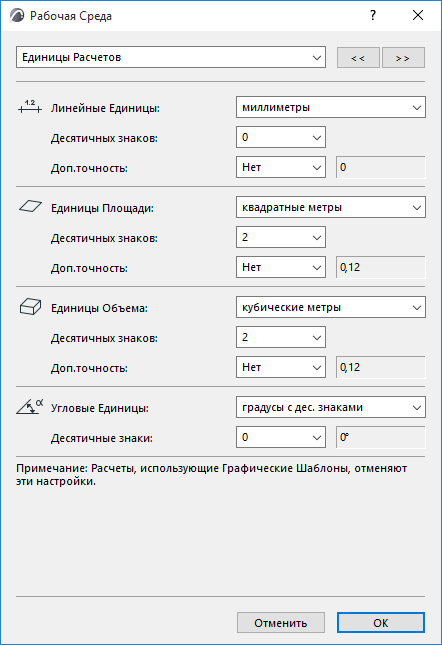Viewport: 442px width, 645px height.
Task: Open the квадратные метры area units dropdown
Action: click(x=331, y=207)
